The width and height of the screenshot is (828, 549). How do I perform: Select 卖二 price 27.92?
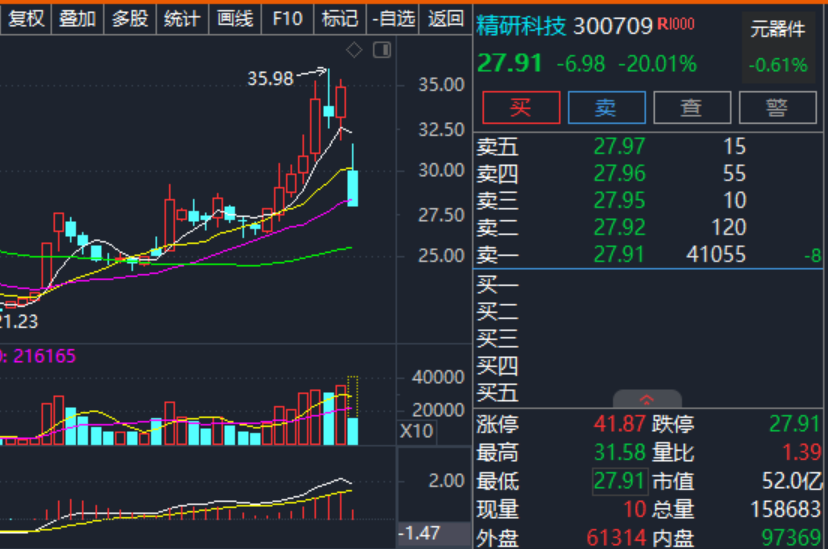click(x=619, y=228)
